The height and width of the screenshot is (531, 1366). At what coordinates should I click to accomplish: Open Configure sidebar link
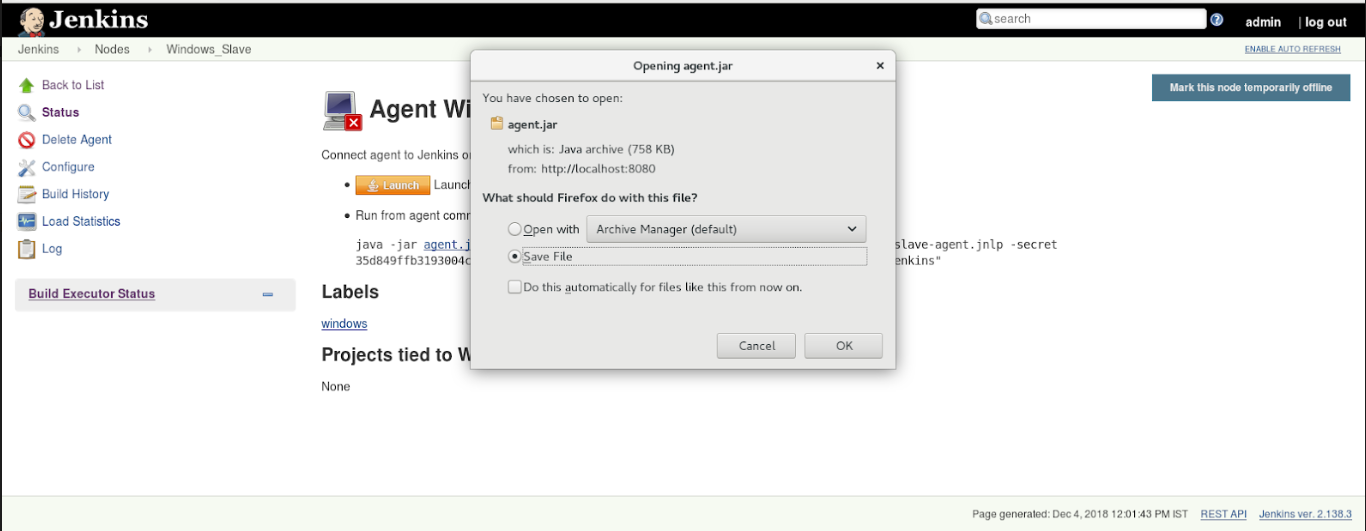[68, 167]
